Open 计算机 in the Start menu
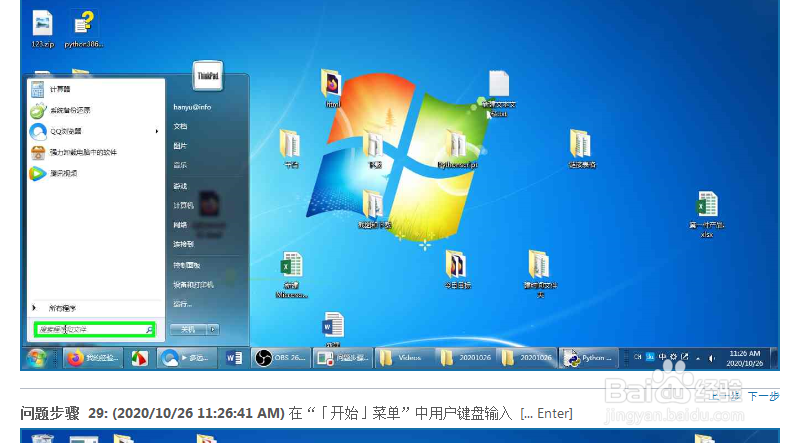 183,205
